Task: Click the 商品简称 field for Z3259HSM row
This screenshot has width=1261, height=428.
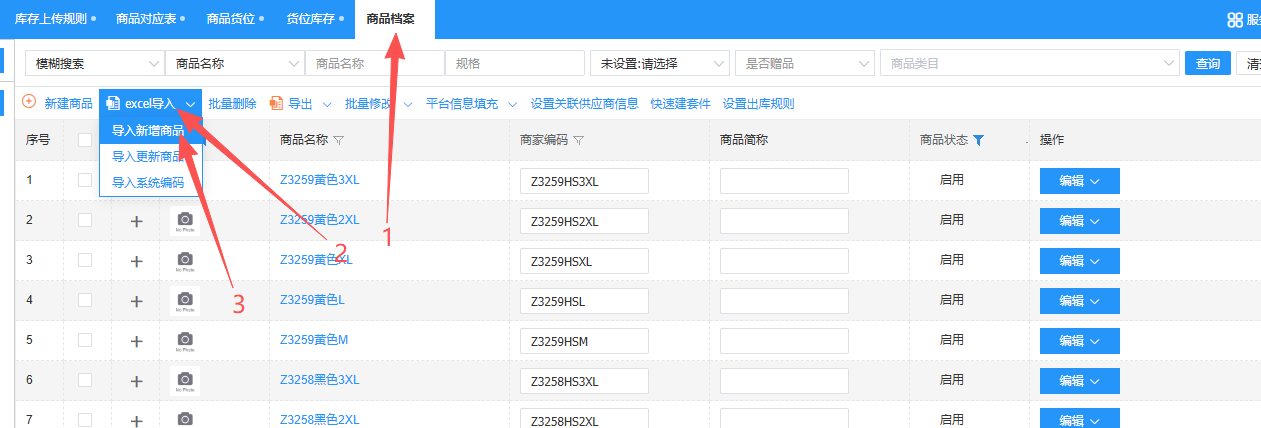Action: 784,341
